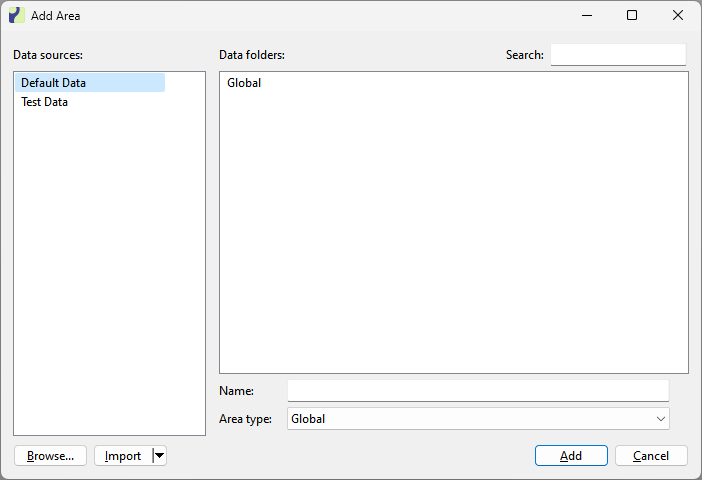The width and height of the screenshot is (702, 480).
Task: Focus the Search input field
Action: (x=618, y=55)
